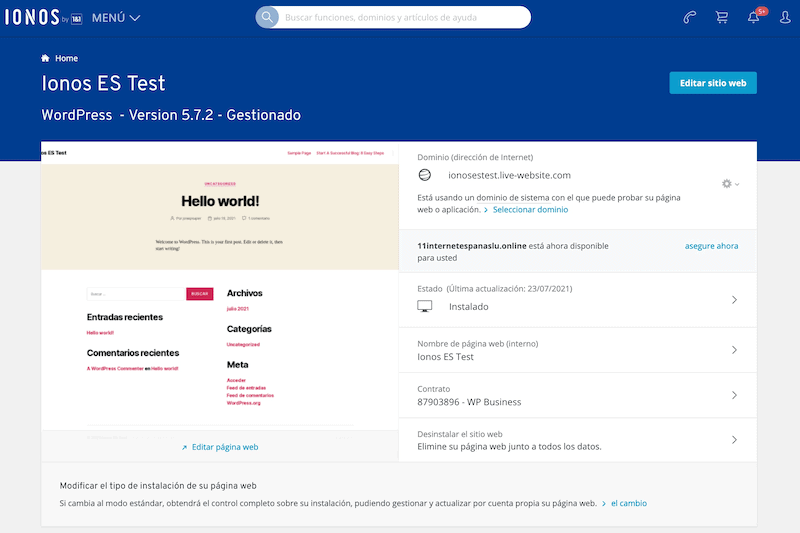Image resolution: width=800 pixels, height=533 pixels.
Task: Click ionosestest.live-website.com domain text
Action: tap(509, 175)
